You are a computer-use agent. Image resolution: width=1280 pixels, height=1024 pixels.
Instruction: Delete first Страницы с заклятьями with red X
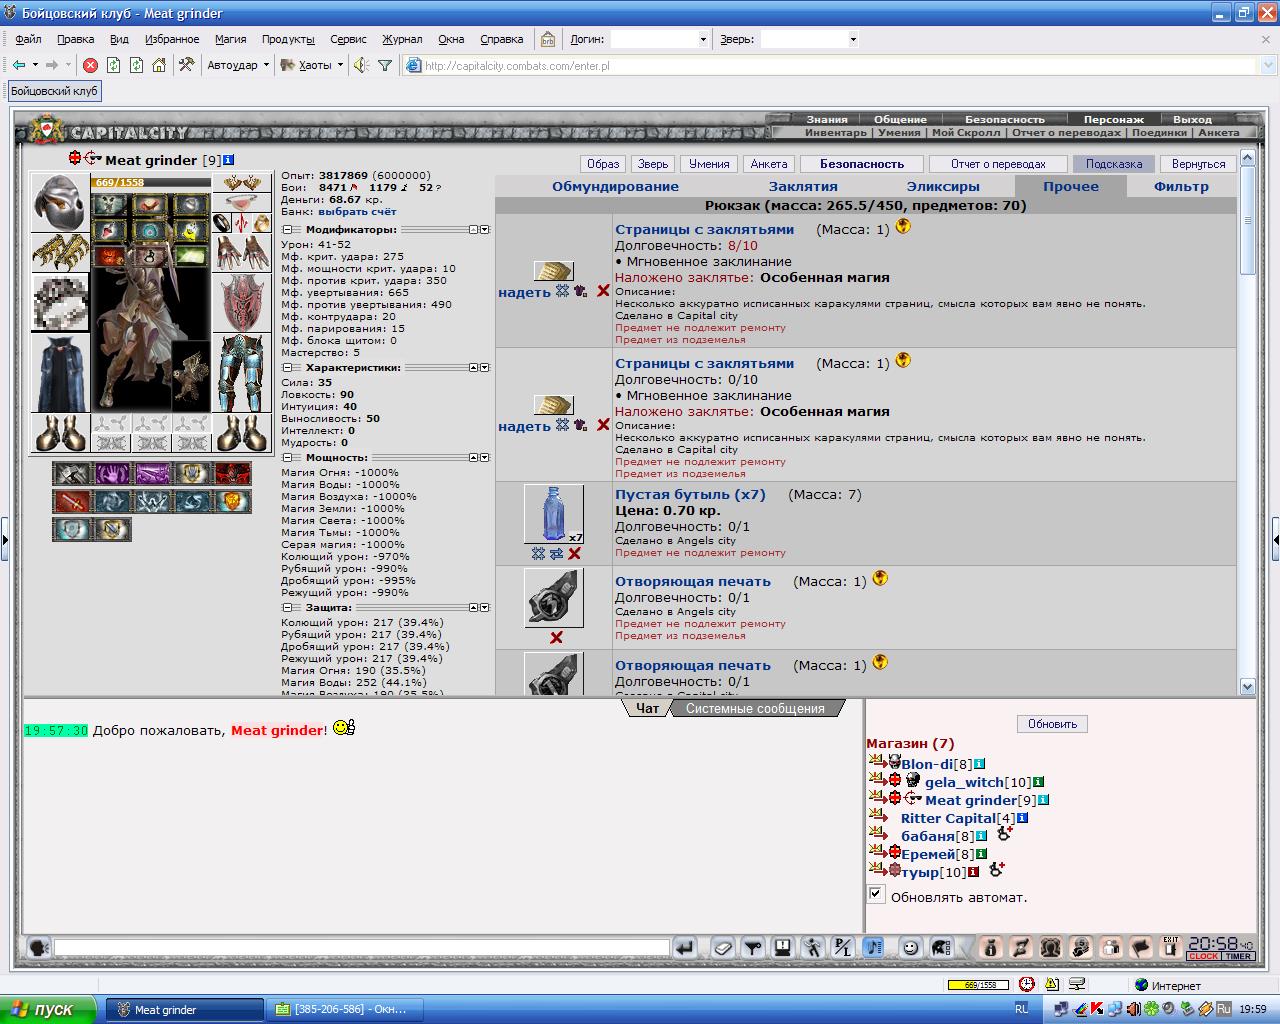click(x=603, y=291)
